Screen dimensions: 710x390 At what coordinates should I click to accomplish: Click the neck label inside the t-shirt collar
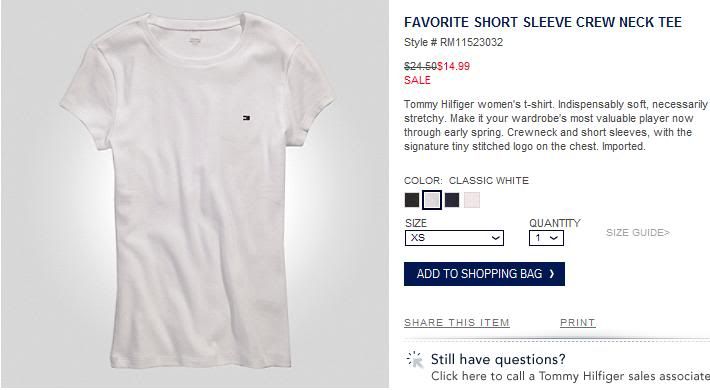pos(194,41)
